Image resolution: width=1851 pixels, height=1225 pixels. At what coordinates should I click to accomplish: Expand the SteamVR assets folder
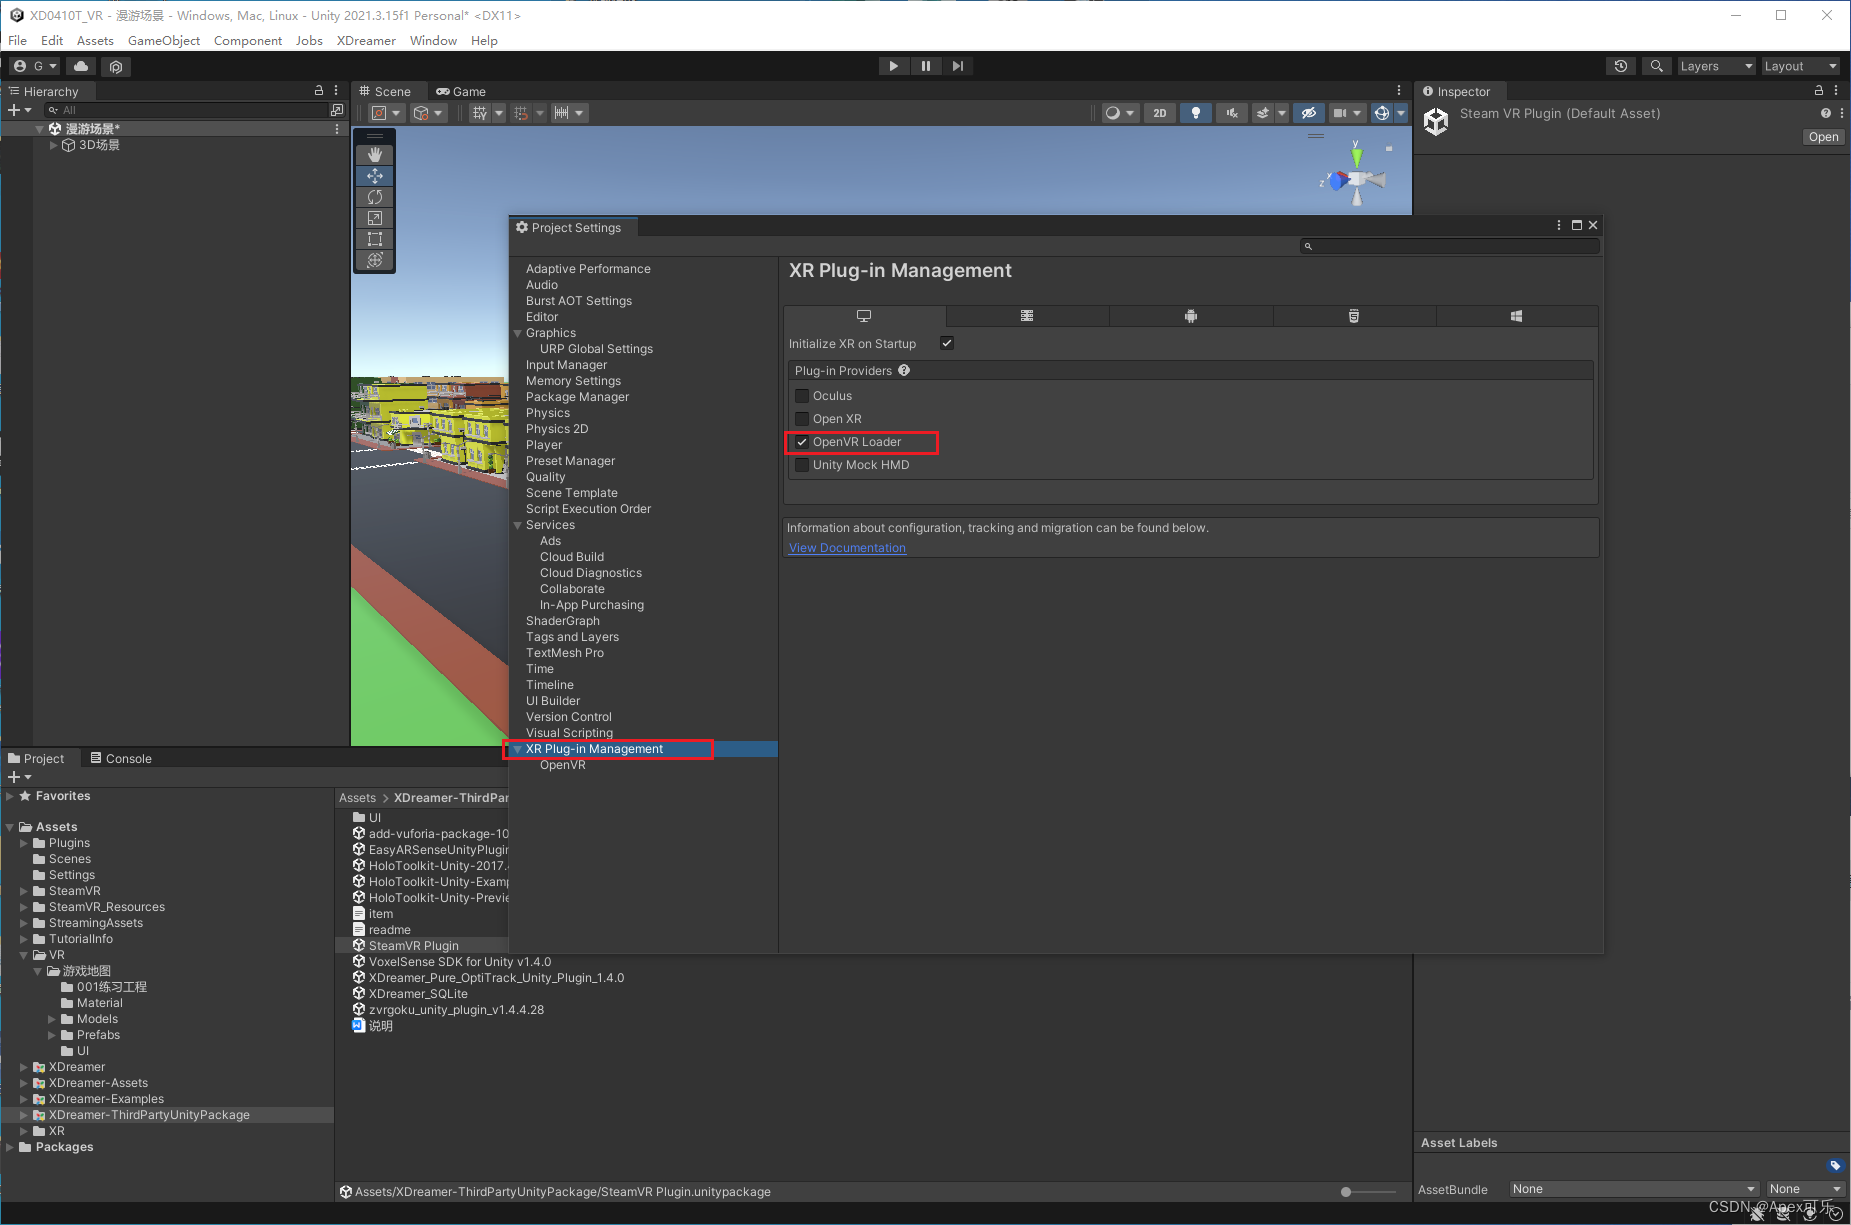click(24, 891)
